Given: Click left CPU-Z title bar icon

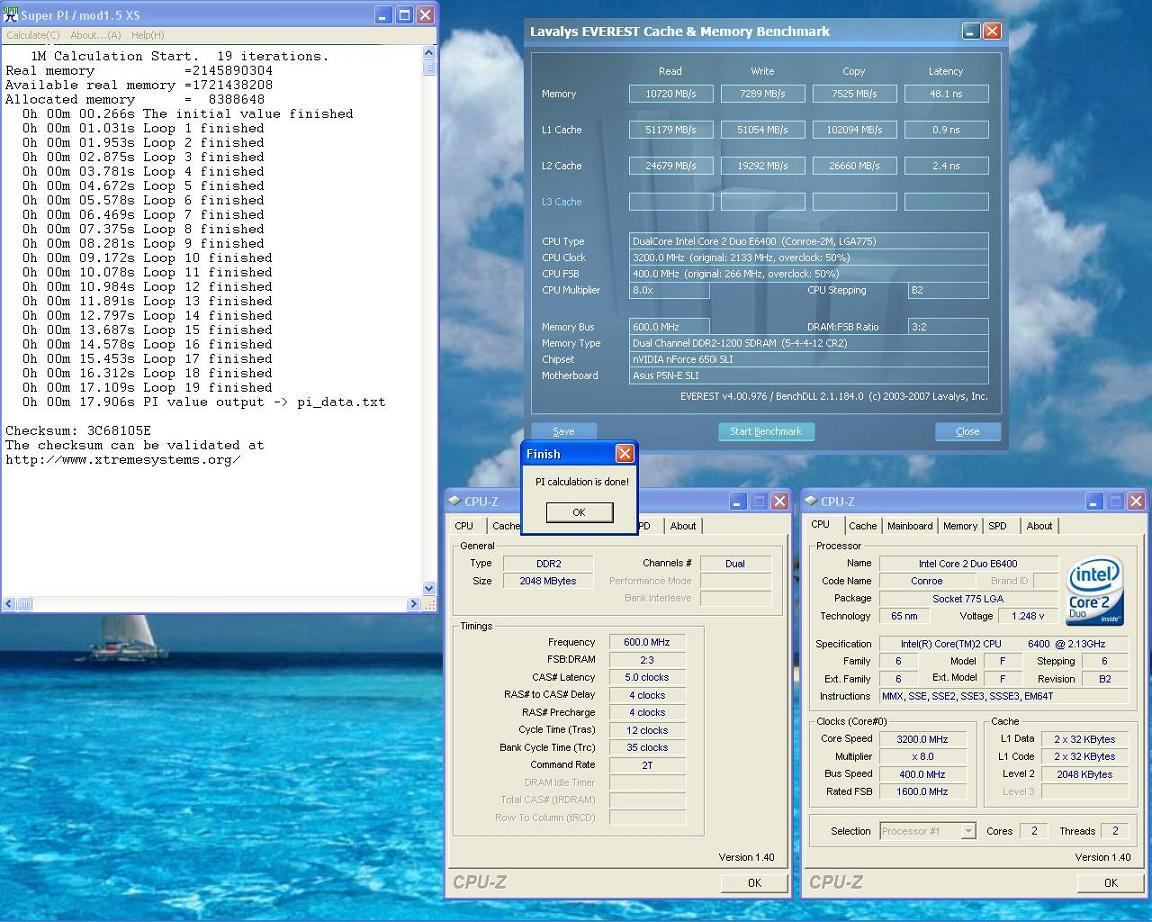Looking at the screenshot, I should pos(456,501).
